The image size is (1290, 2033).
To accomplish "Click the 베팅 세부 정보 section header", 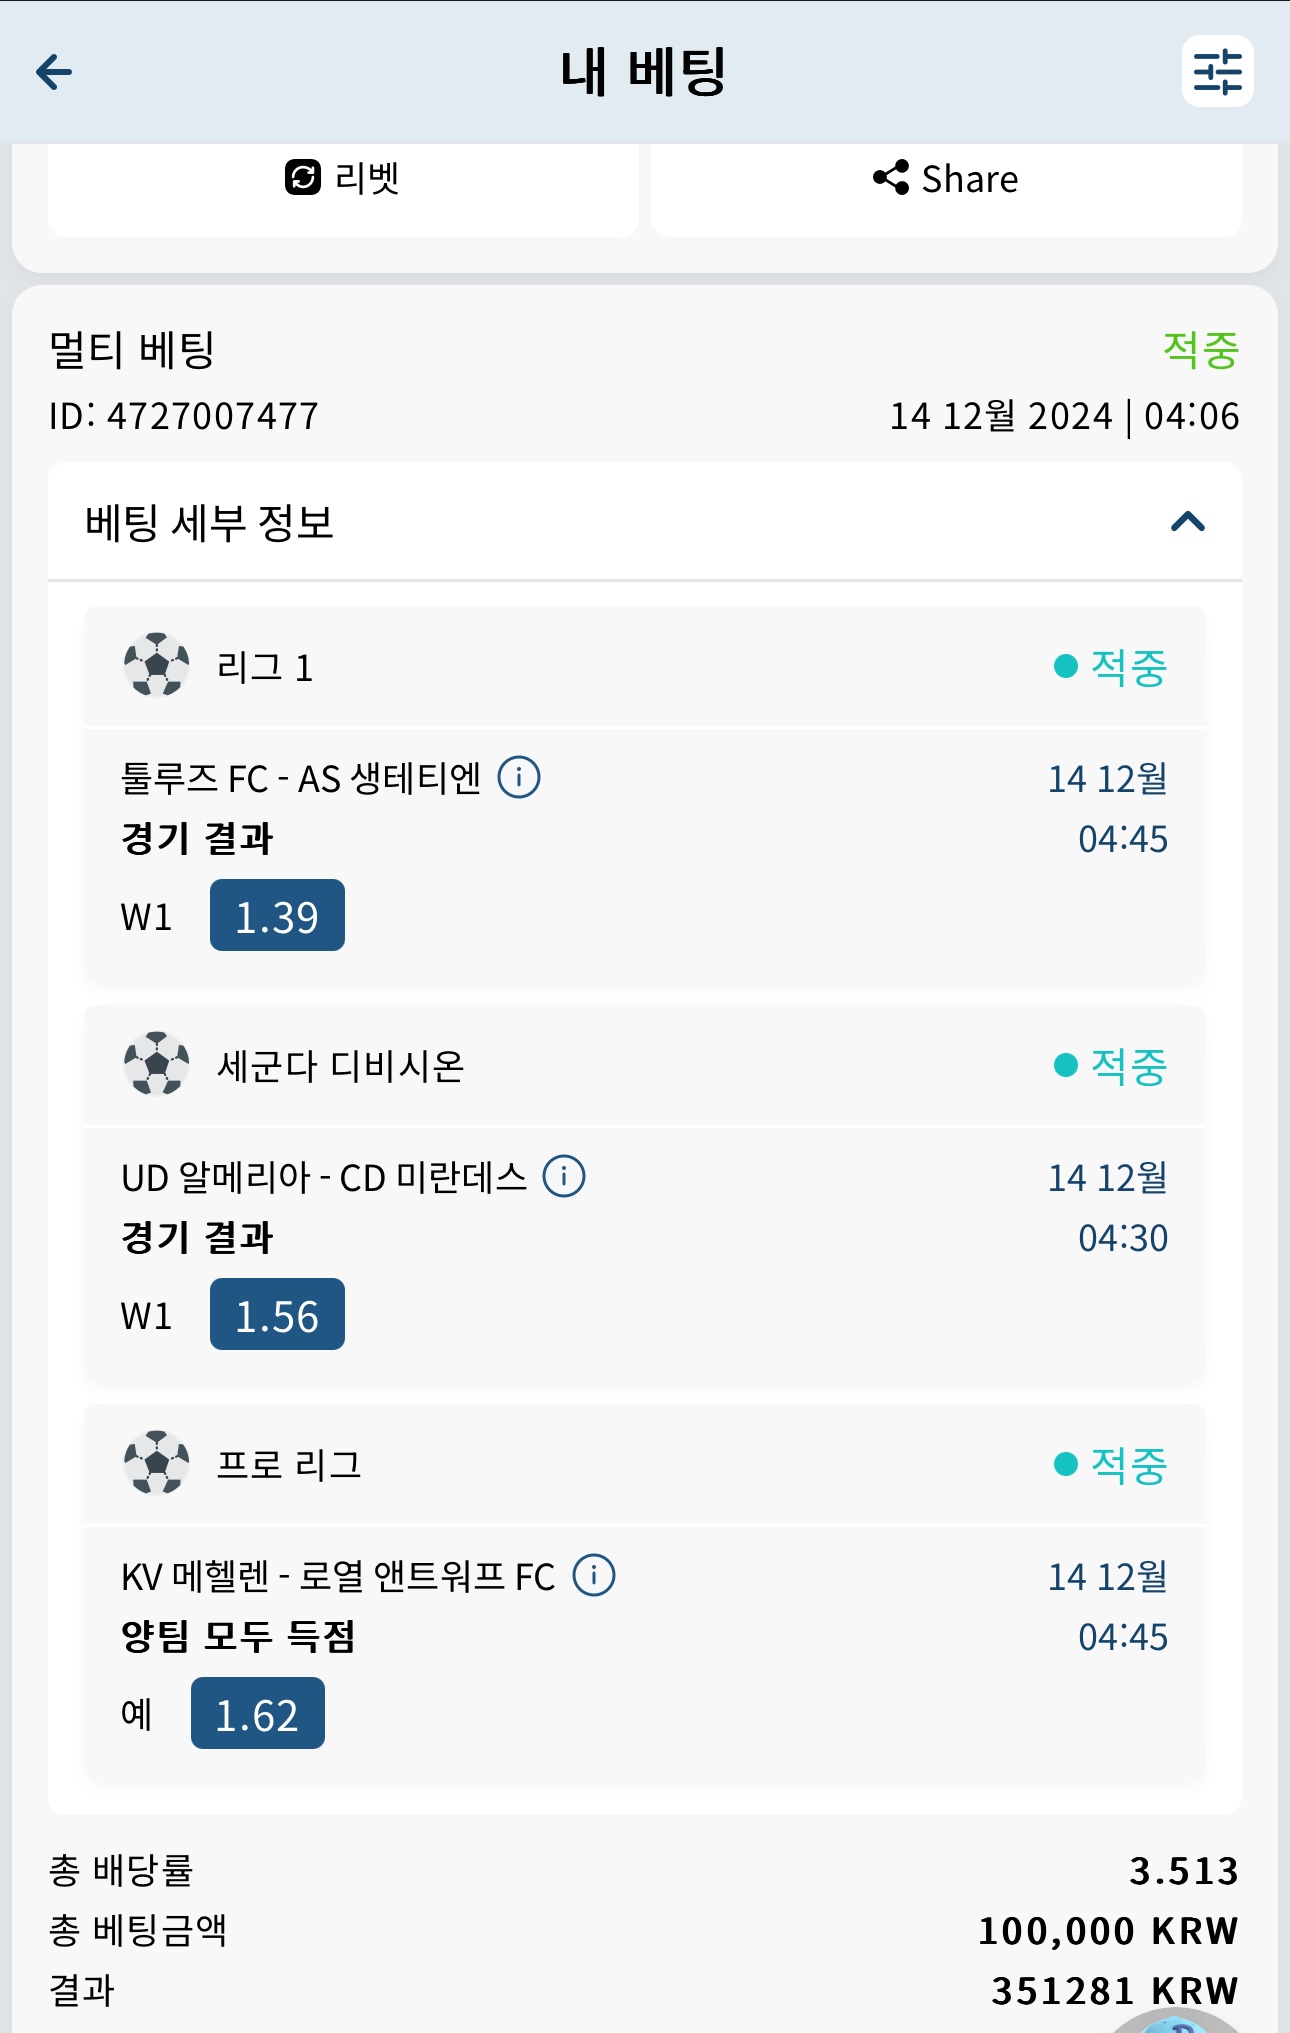I will (x=210, y=523).
